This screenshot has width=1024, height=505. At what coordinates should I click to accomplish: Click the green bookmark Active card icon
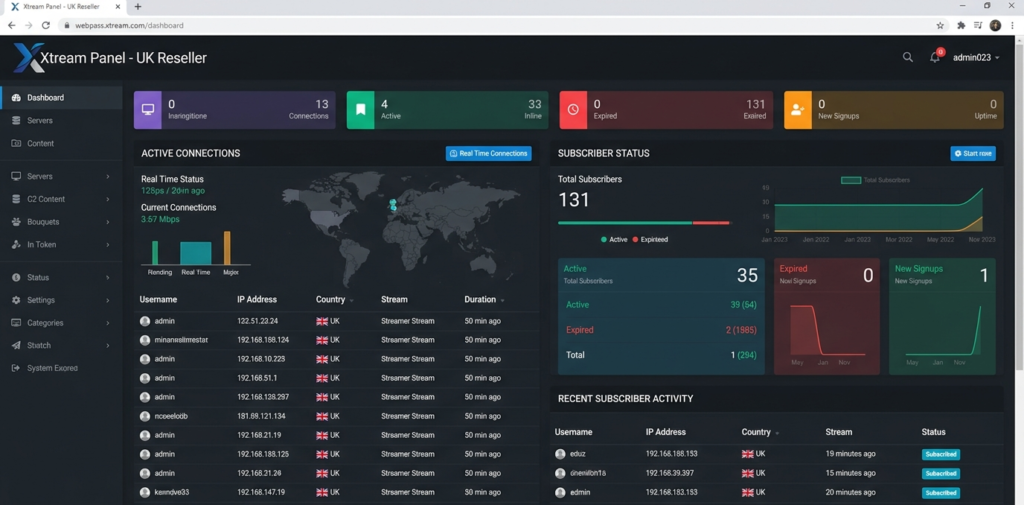[360, 110]
